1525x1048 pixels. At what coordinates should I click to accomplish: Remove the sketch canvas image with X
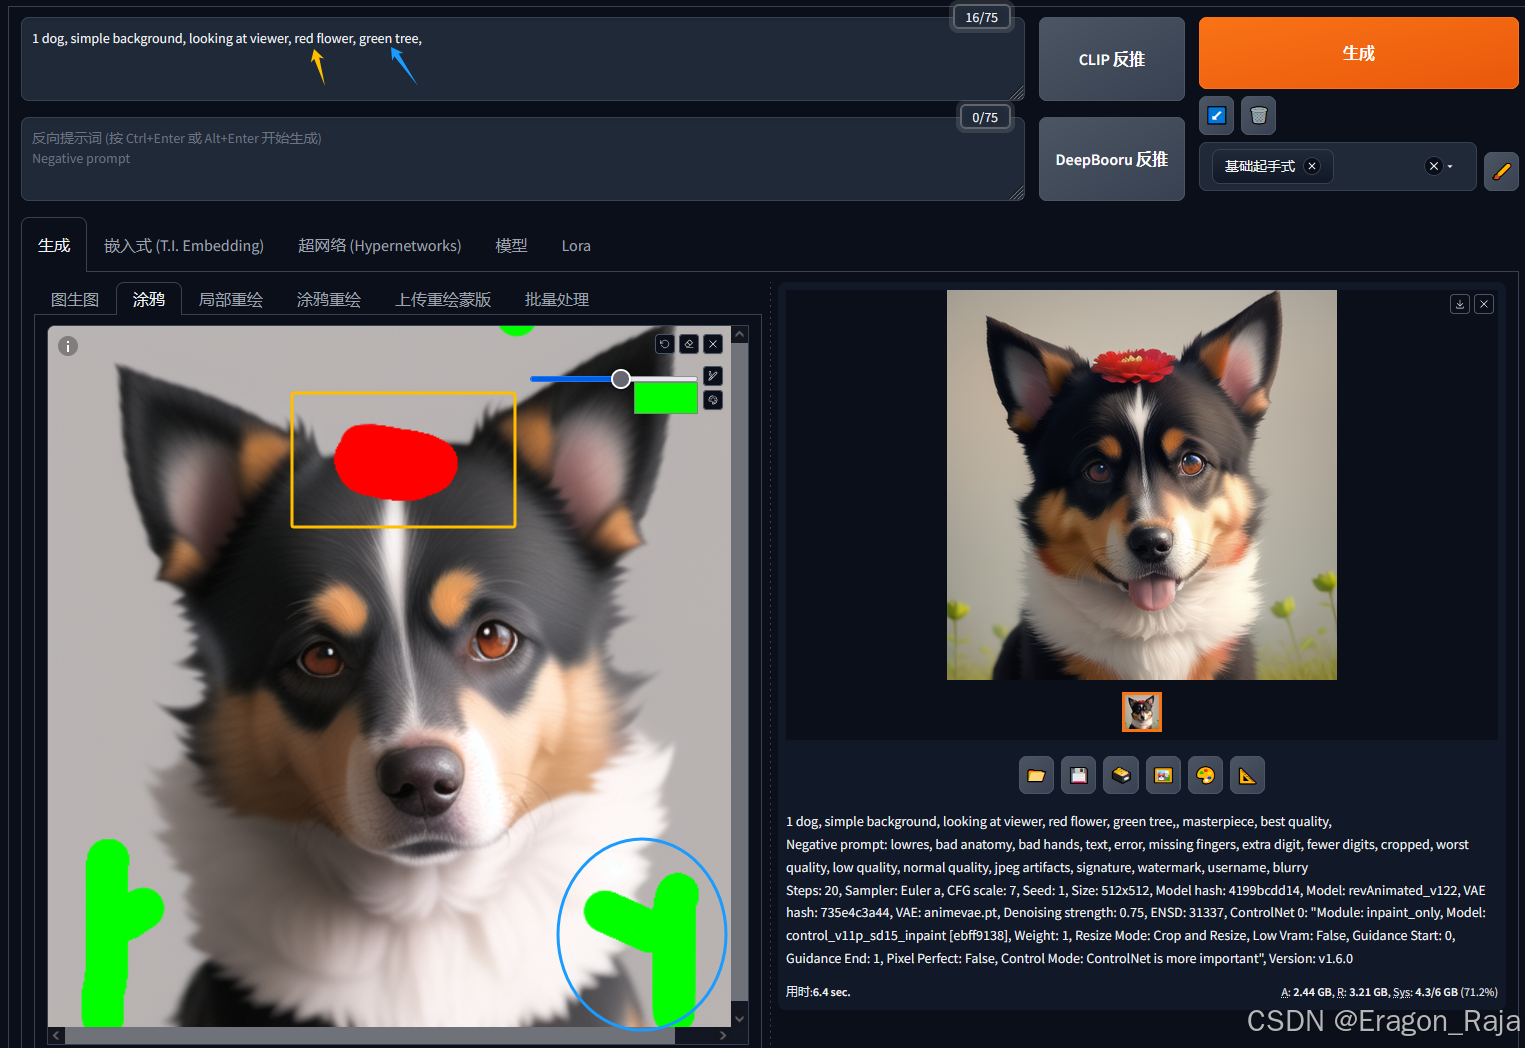tap(713, 344)
